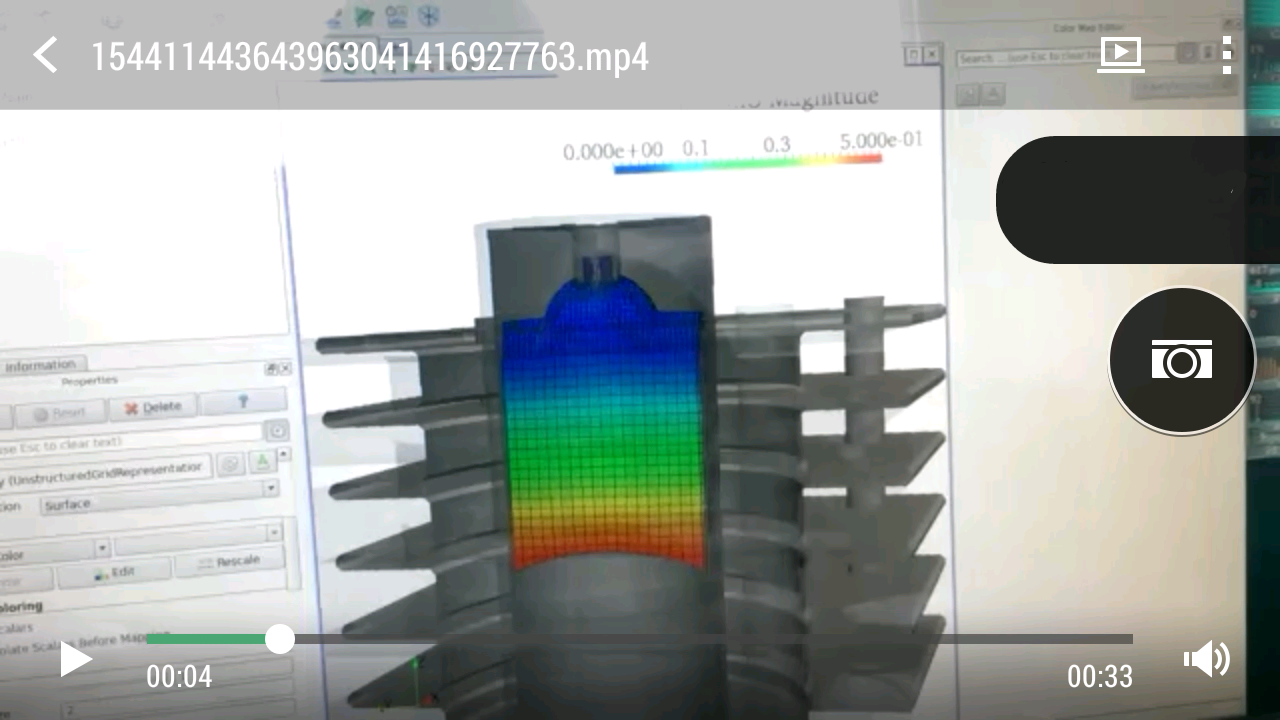Start playback with the play button
1280x720 pixels.
[x=76, y=659]
